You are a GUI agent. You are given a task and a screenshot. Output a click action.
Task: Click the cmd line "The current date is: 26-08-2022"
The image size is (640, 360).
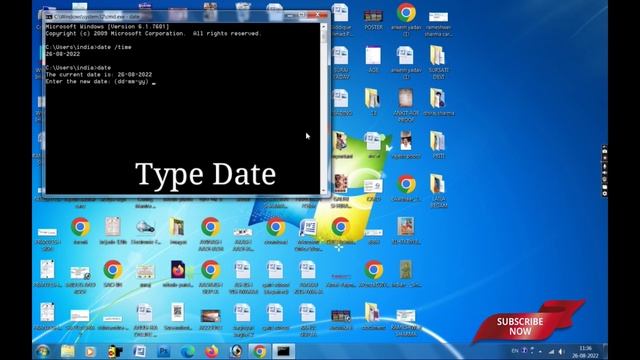tap(99, 75)
